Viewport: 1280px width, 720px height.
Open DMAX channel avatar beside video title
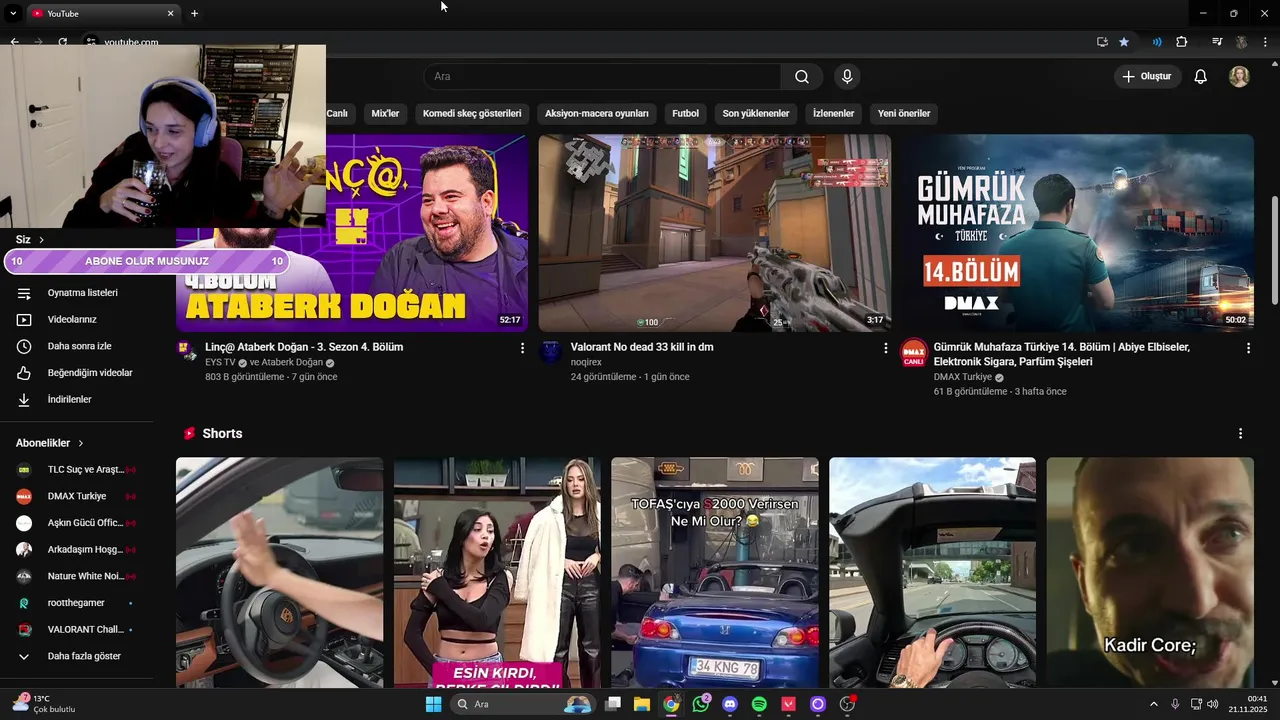pos(914,353)
